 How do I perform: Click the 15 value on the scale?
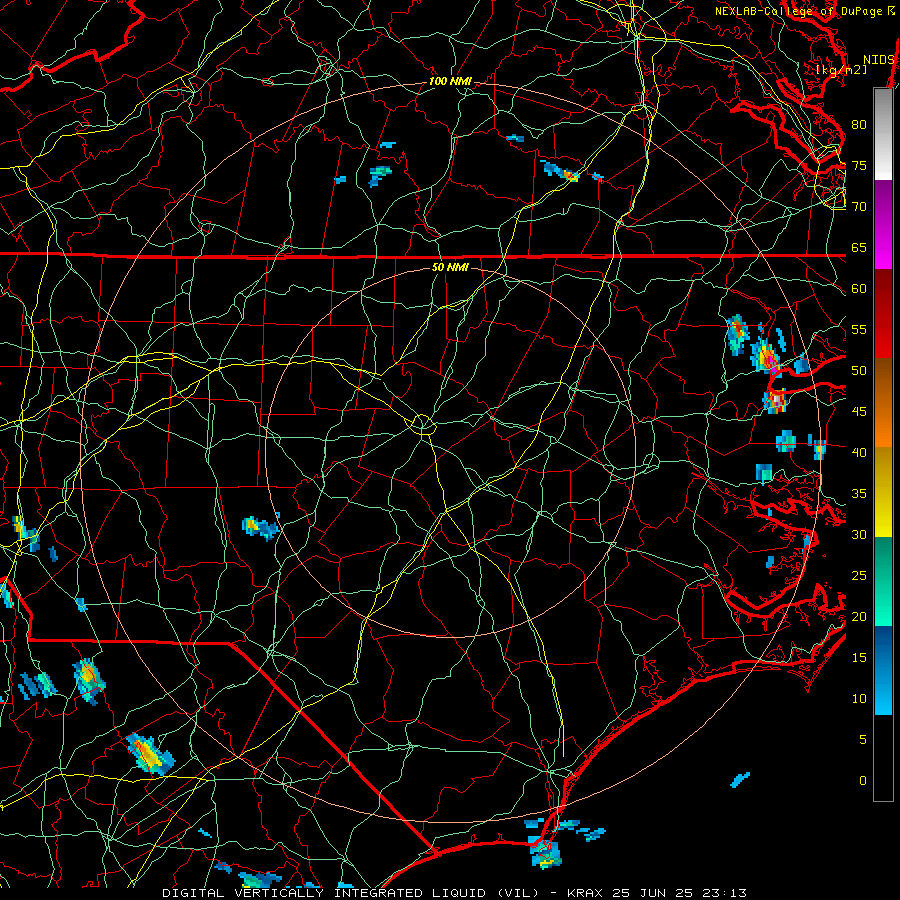point(859,658)
